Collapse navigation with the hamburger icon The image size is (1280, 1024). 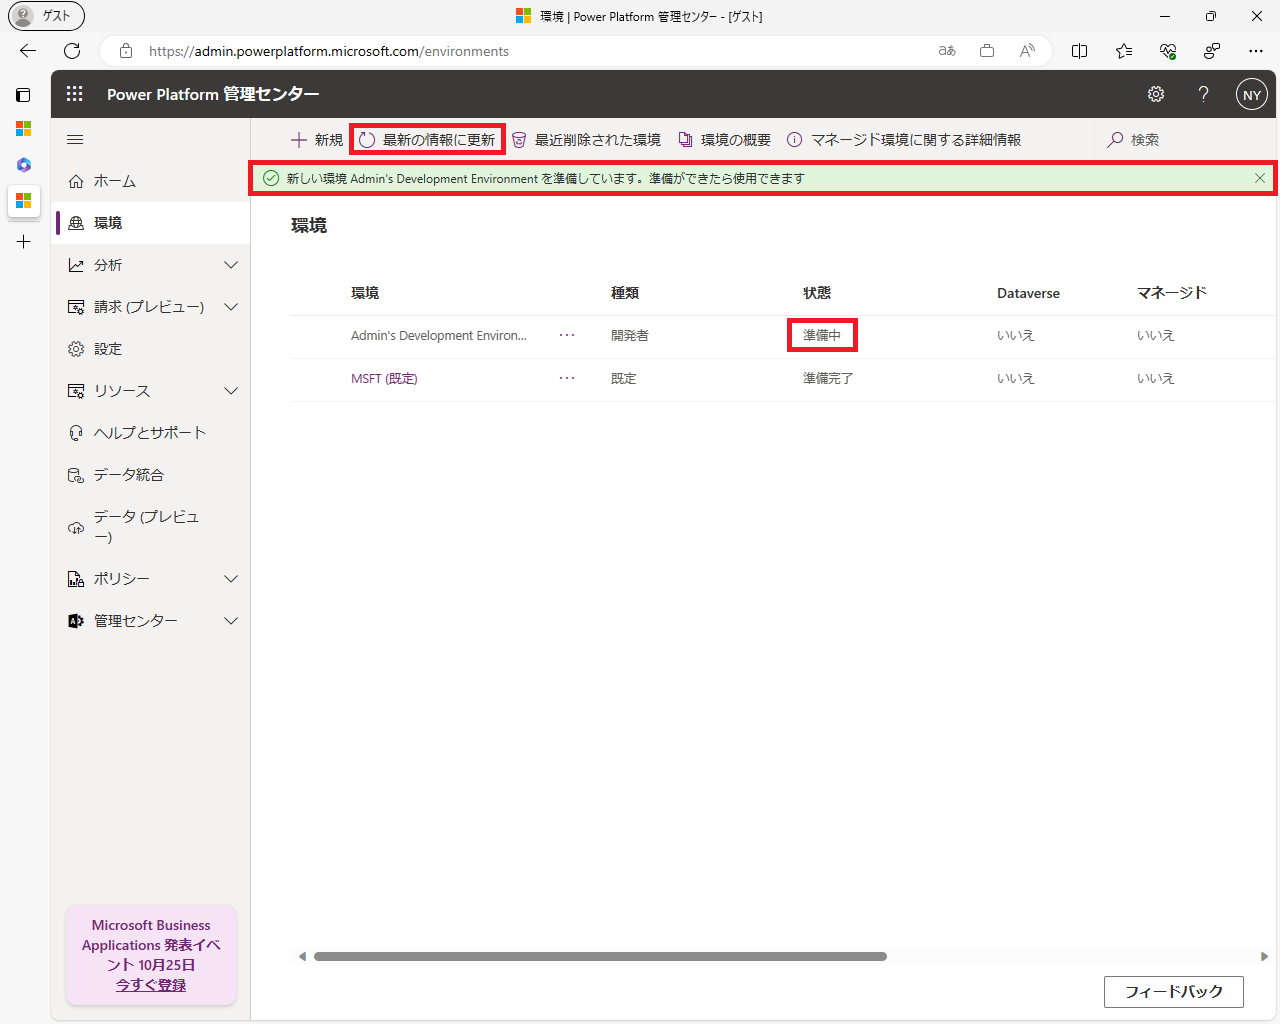tap(75, 140)
